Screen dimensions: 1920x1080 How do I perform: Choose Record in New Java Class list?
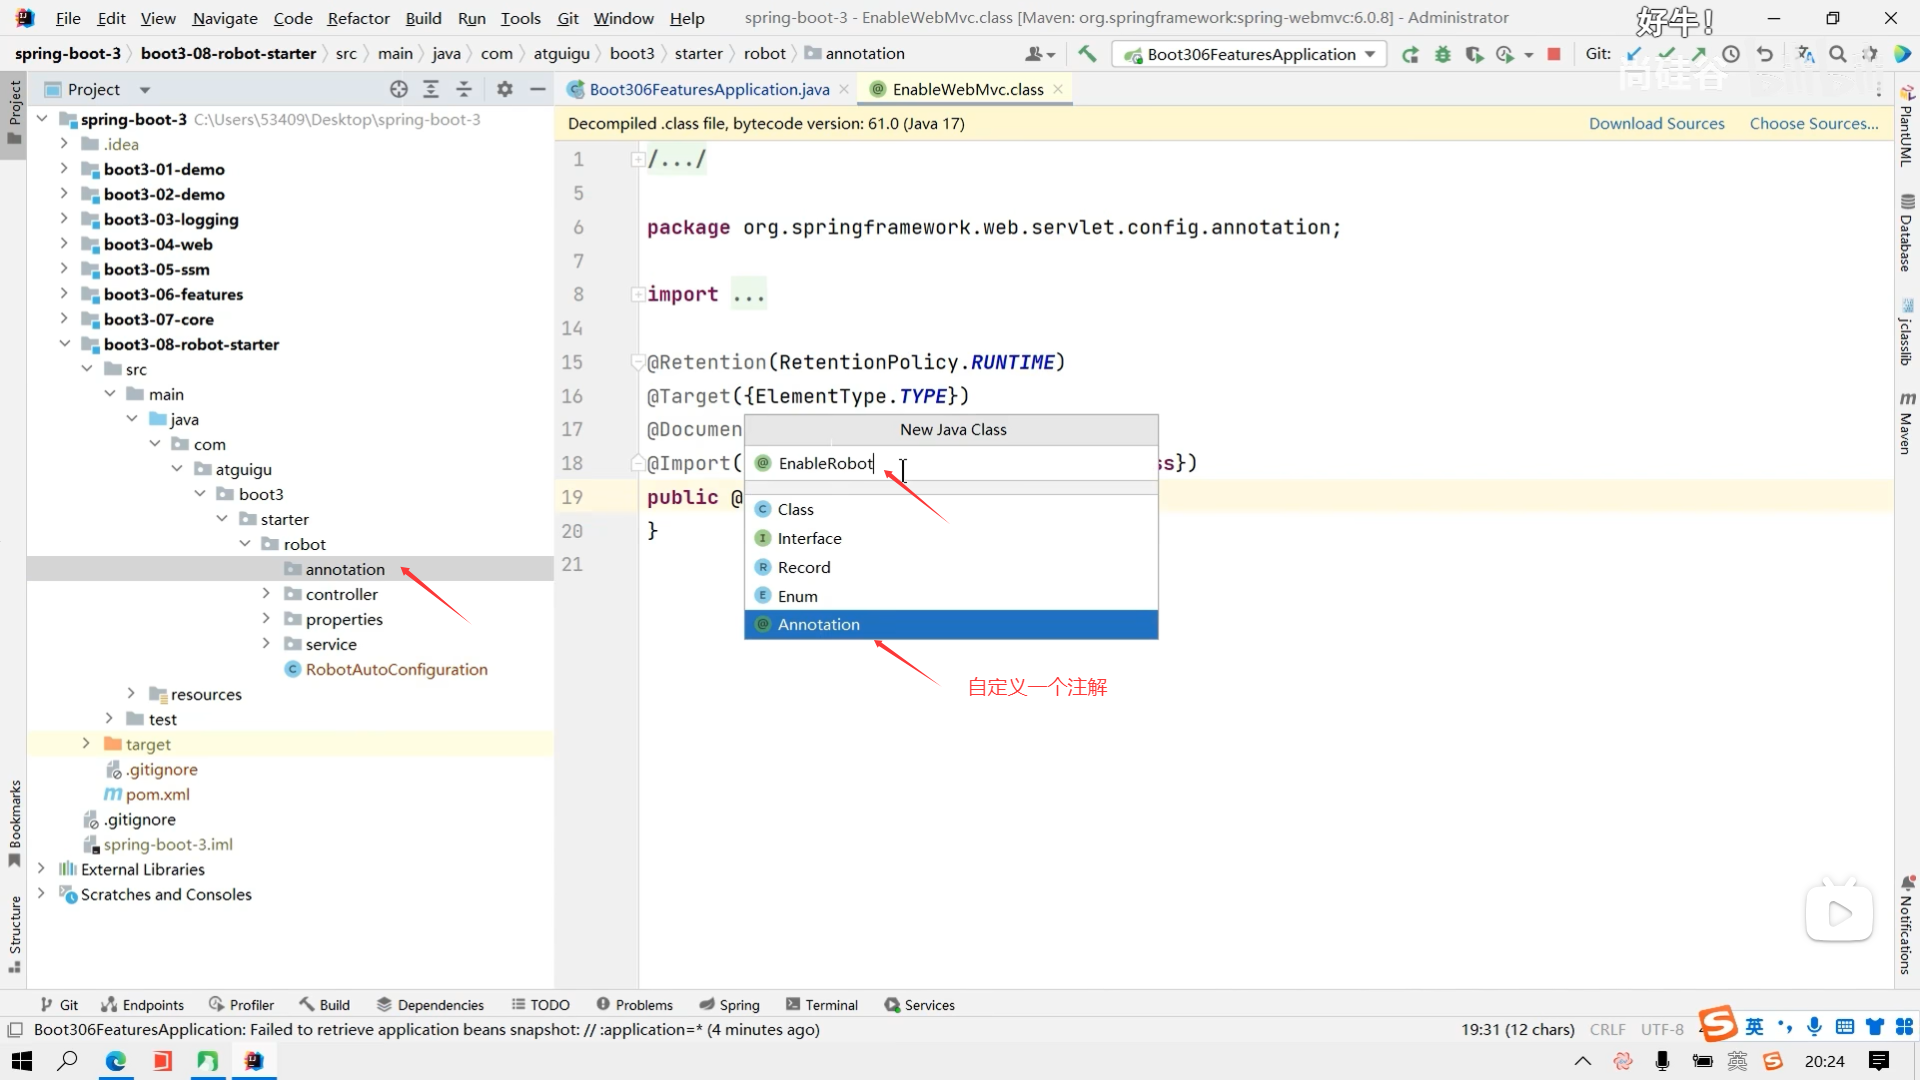804,567
